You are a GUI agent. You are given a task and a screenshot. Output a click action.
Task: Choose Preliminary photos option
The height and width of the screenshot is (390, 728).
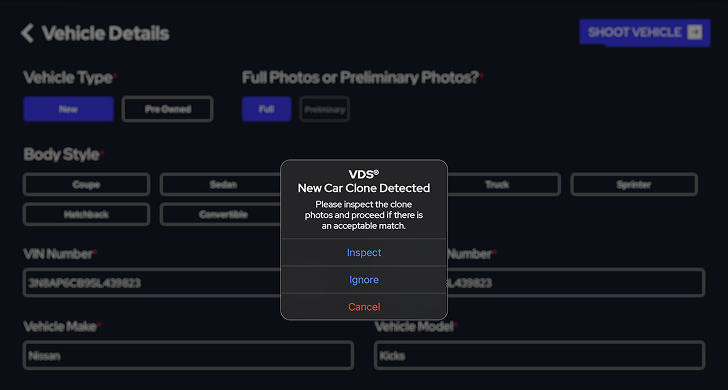pos(325,110)
